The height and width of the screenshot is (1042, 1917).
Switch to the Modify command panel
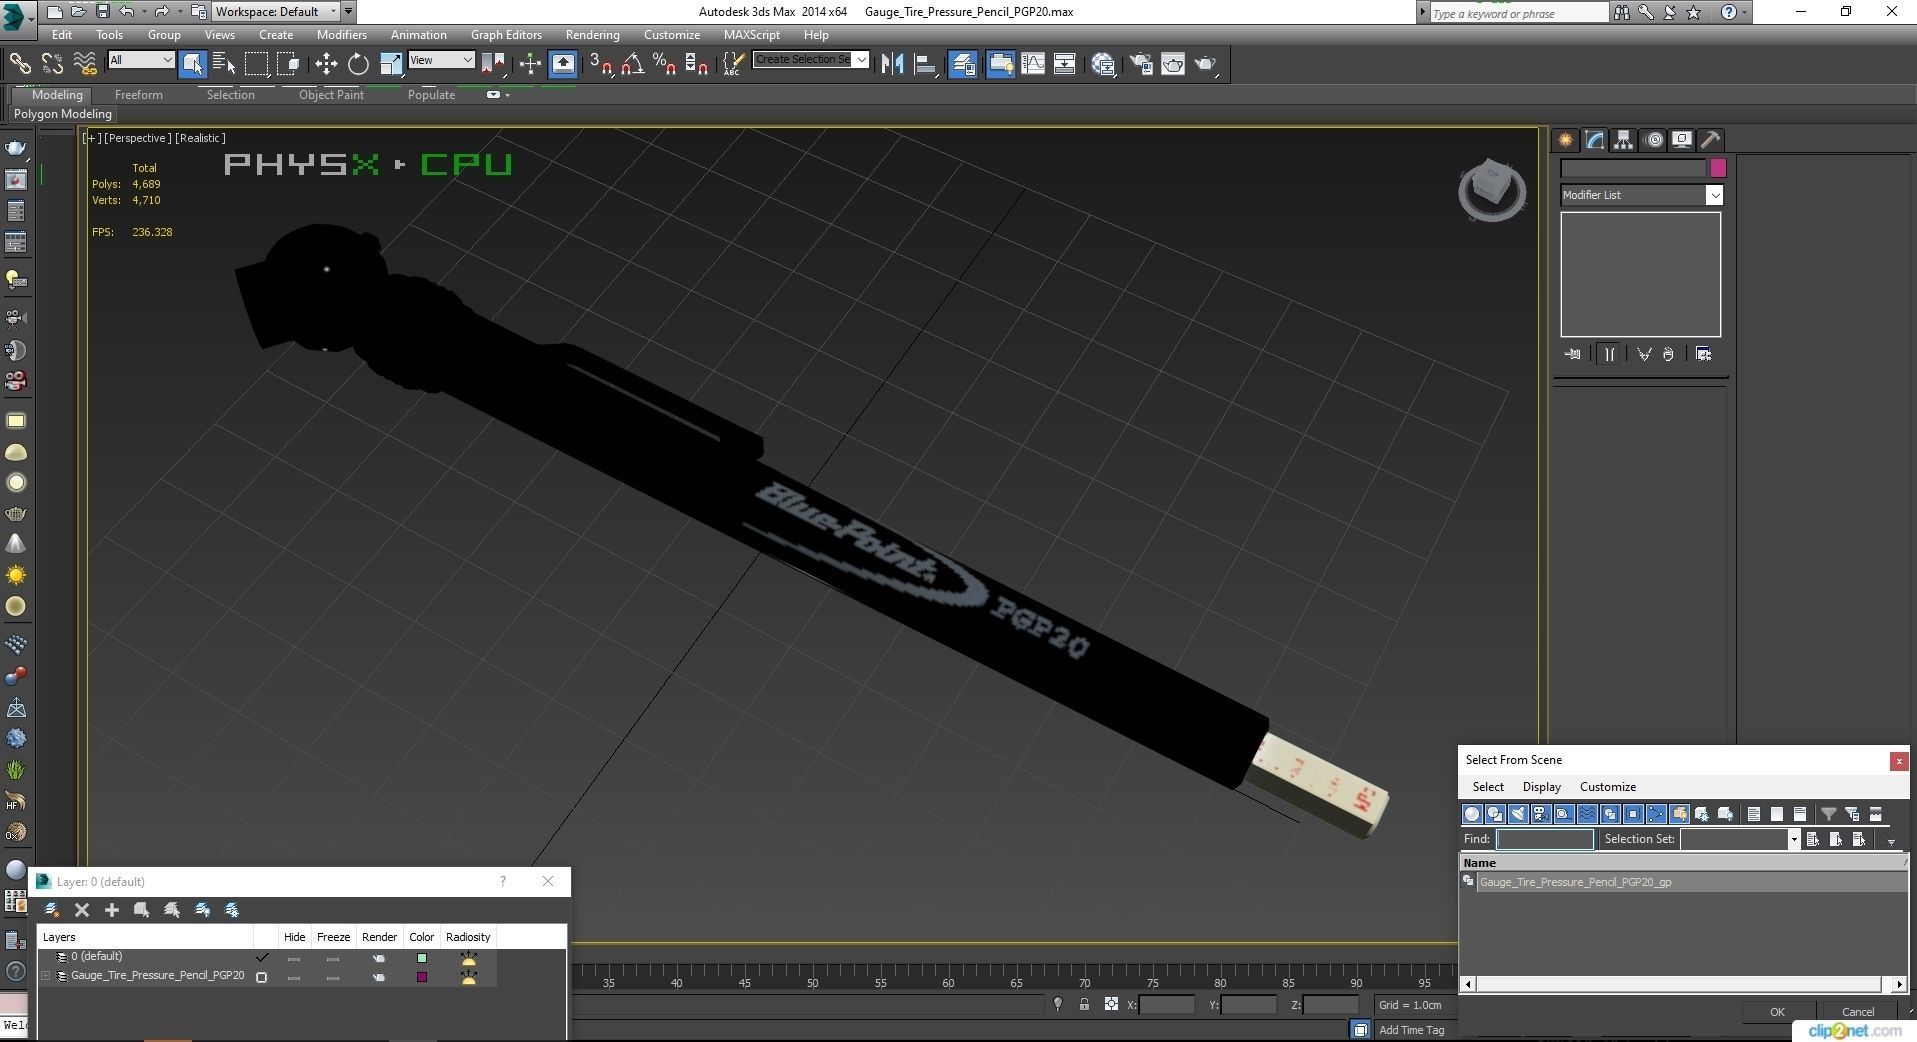[x=1595, y=140]
